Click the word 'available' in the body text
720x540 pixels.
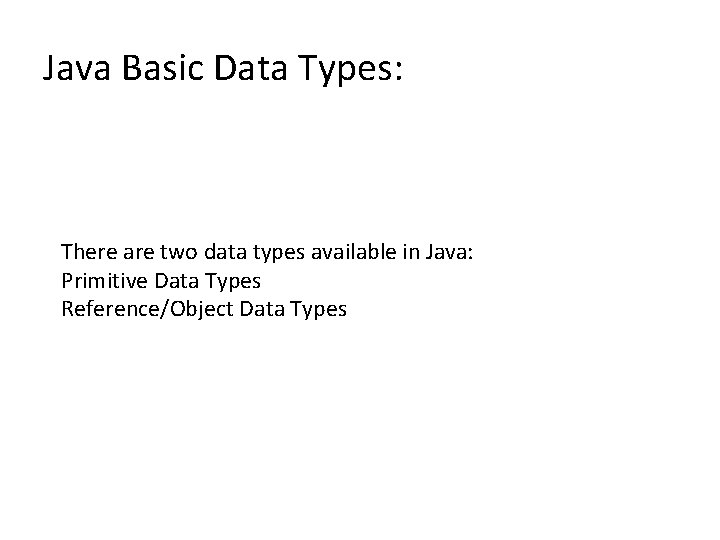pos(354,252)
